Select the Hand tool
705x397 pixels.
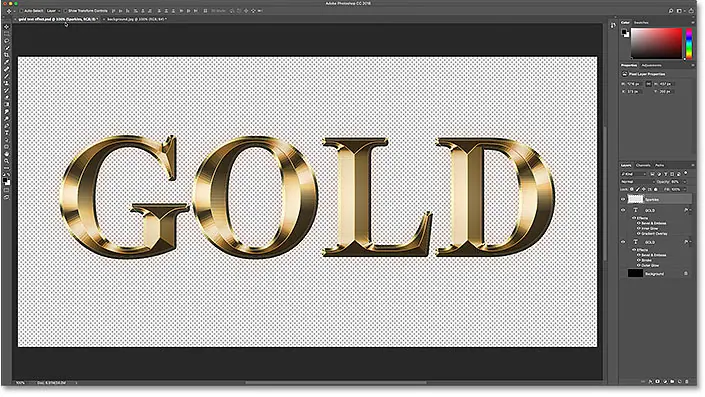pyautogui.click(x=6, y=154)
